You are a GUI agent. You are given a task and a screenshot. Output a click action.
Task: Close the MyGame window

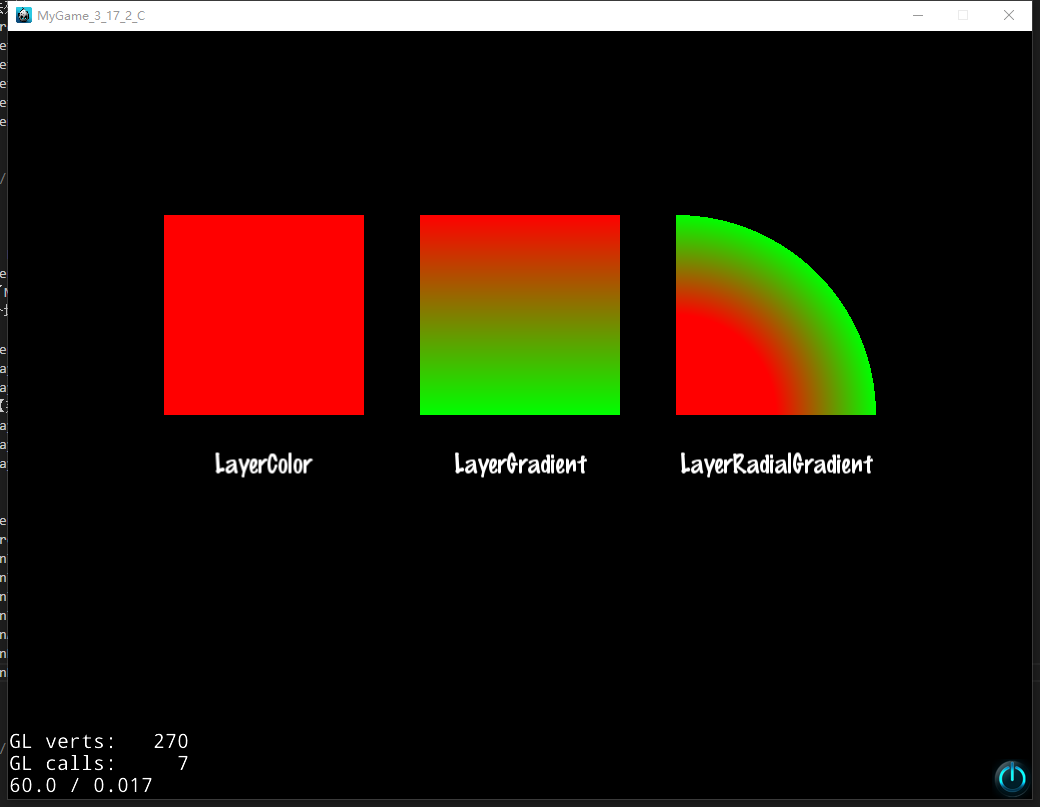[1009, 15]
